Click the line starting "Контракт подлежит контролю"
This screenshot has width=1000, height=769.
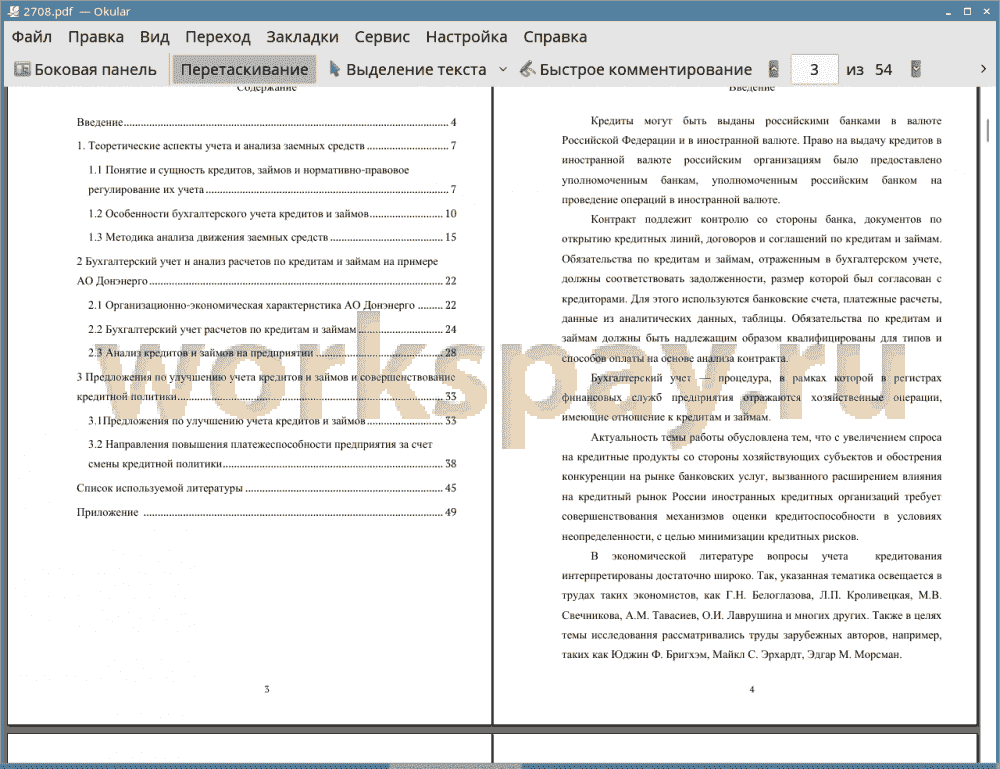(x=766, y=219)
